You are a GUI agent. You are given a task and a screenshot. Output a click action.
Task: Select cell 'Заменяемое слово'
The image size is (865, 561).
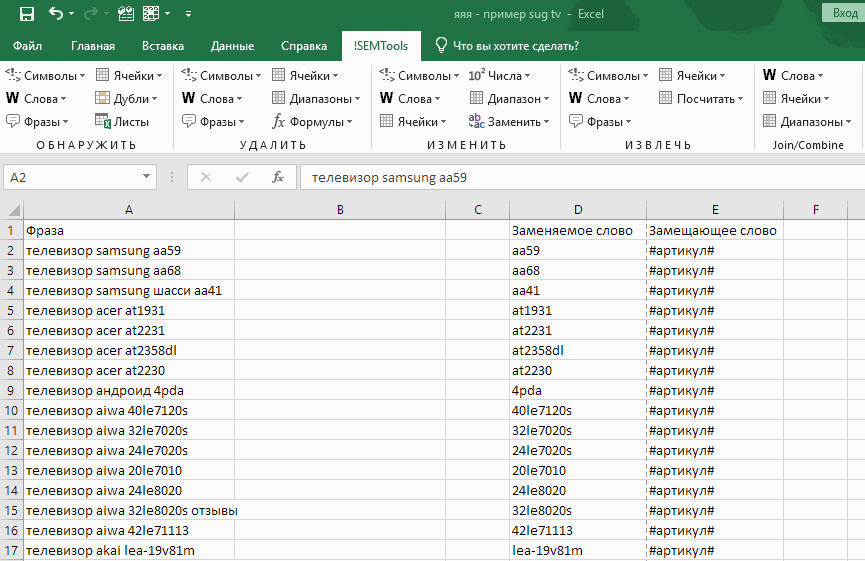coord(578,231)
